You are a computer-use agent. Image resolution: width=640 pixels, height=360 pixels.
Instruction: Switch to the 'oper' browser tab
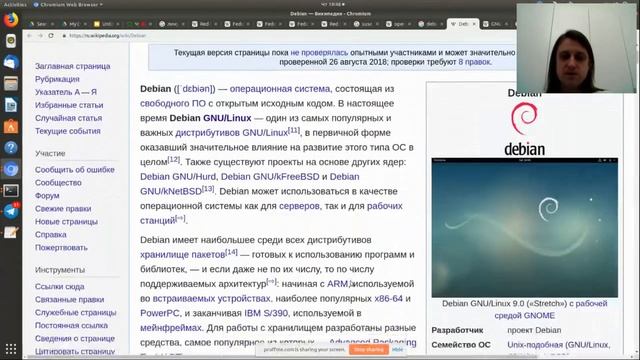[x=398, y=24]
